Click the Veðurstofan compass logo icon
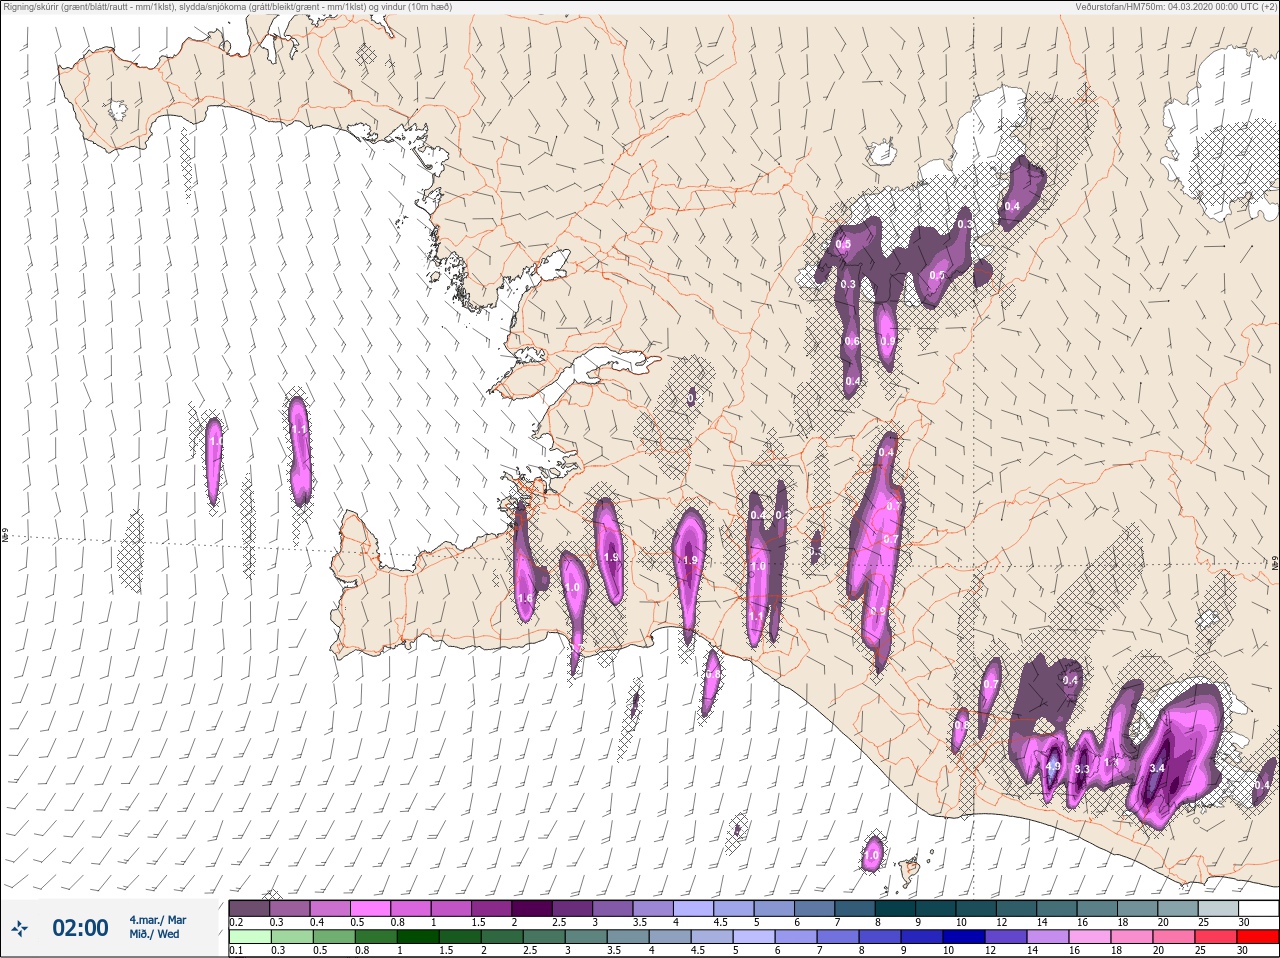1280x958 pixels. 19,929
